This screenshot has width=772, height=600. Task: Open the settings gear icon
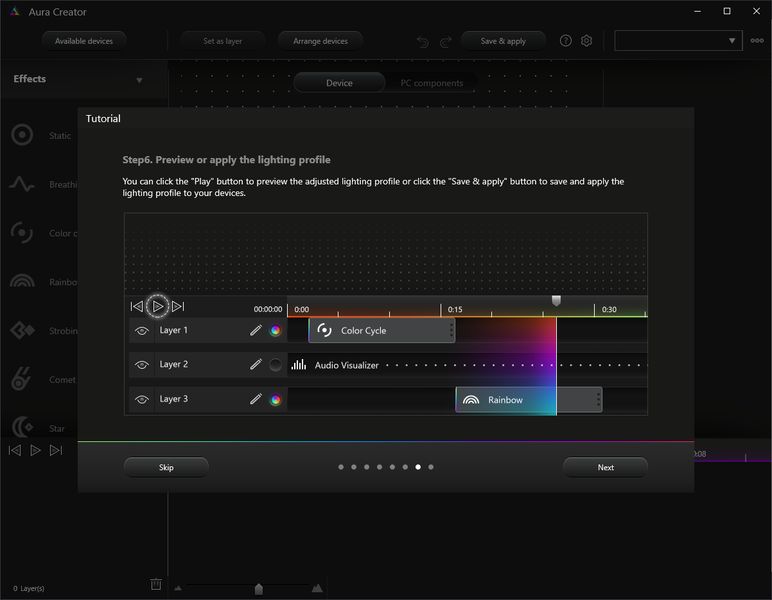point(586,40)
